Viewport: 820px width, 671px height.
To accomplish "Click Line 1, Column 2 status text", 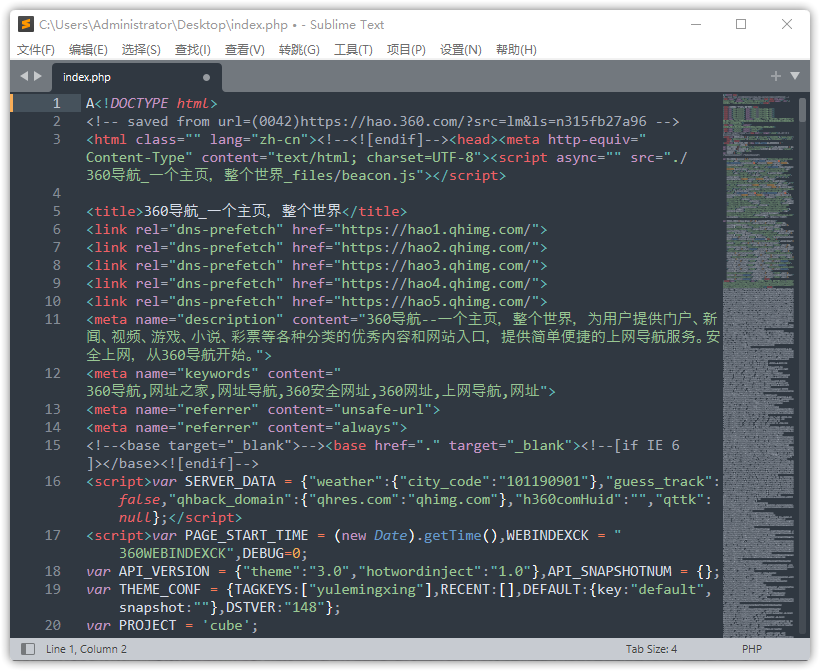I will click(86, 649).
